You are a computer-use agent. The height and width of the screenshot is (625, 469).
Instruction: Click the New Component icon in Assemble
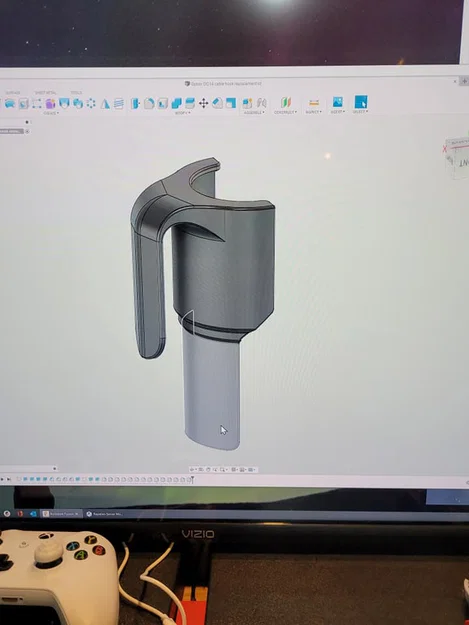point(247,103)
